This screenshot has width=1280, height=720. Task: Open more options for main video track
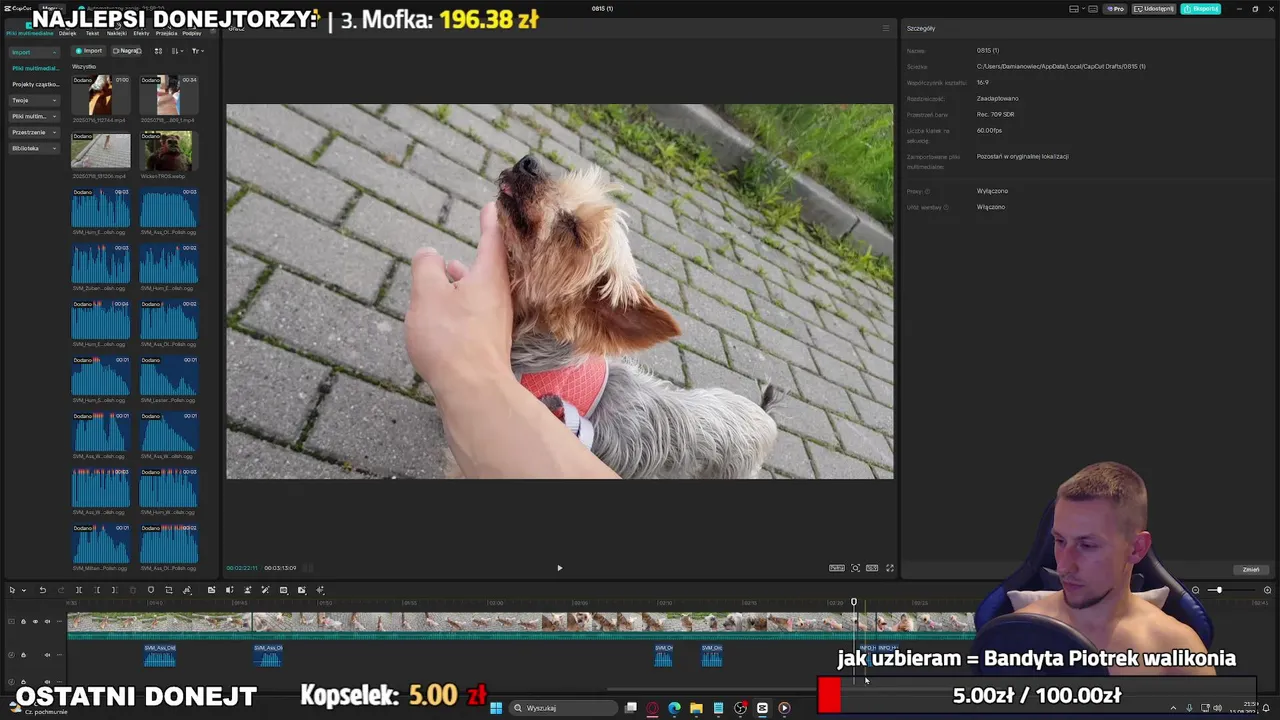(x=59, y=621)
